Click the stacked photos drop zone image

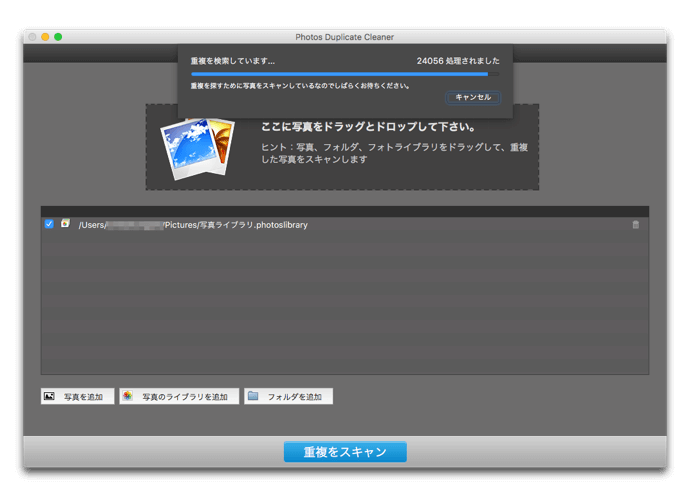198,148
